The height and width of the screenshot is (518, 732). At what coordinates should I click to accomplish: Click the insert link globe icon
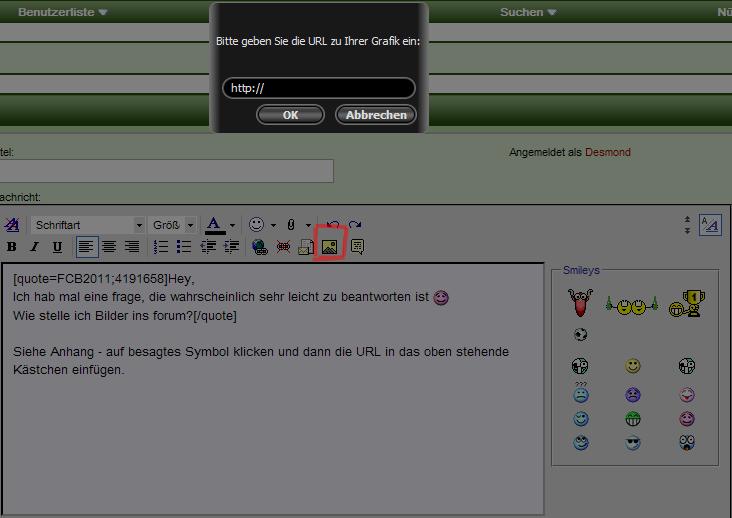260,246
